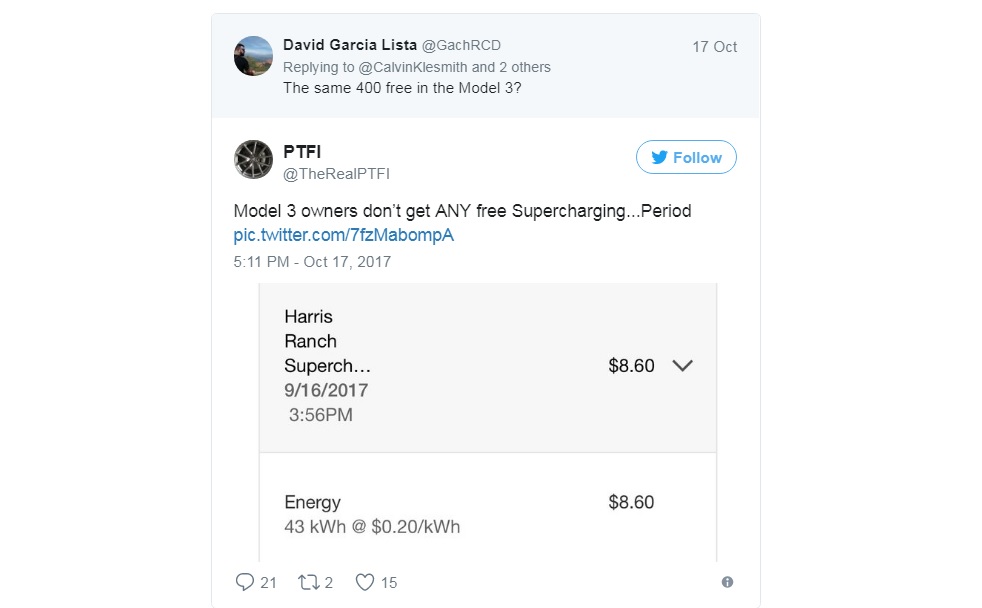Open the @TheRealPTFI handle
Viewport: 982px width, 608px height.
tap(337, 174)
